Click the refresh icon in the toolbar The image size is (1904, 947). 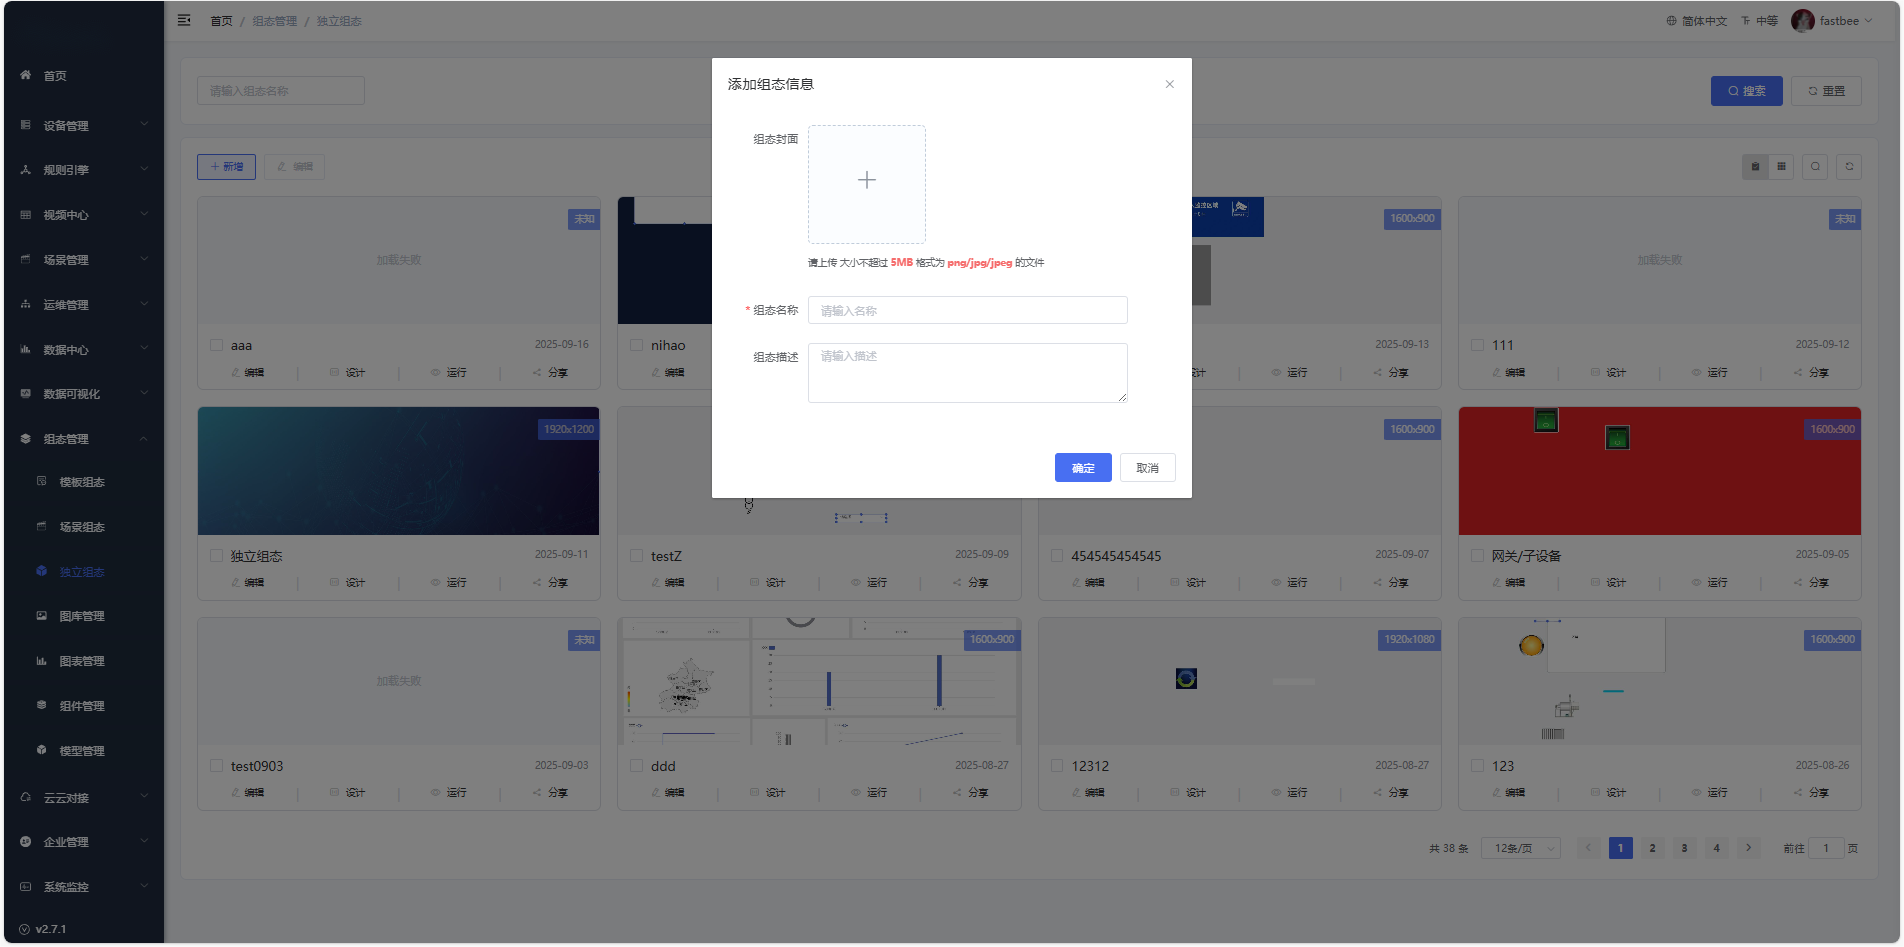tap(1849, 167)
